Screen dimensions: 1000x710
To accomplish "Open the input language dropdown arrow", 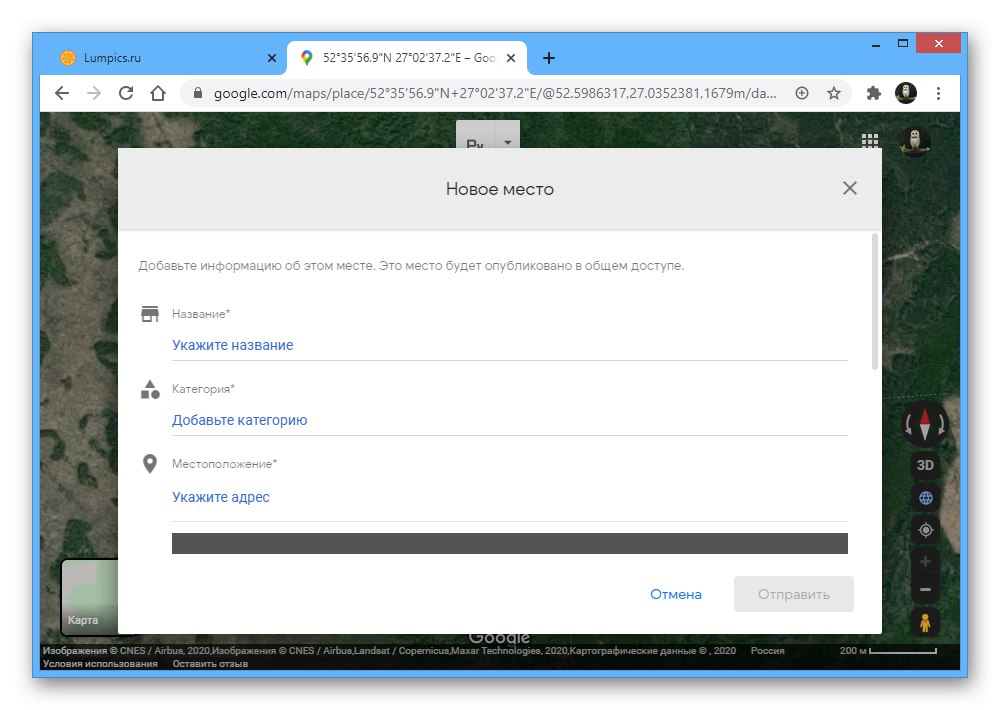I will [508, 142].
